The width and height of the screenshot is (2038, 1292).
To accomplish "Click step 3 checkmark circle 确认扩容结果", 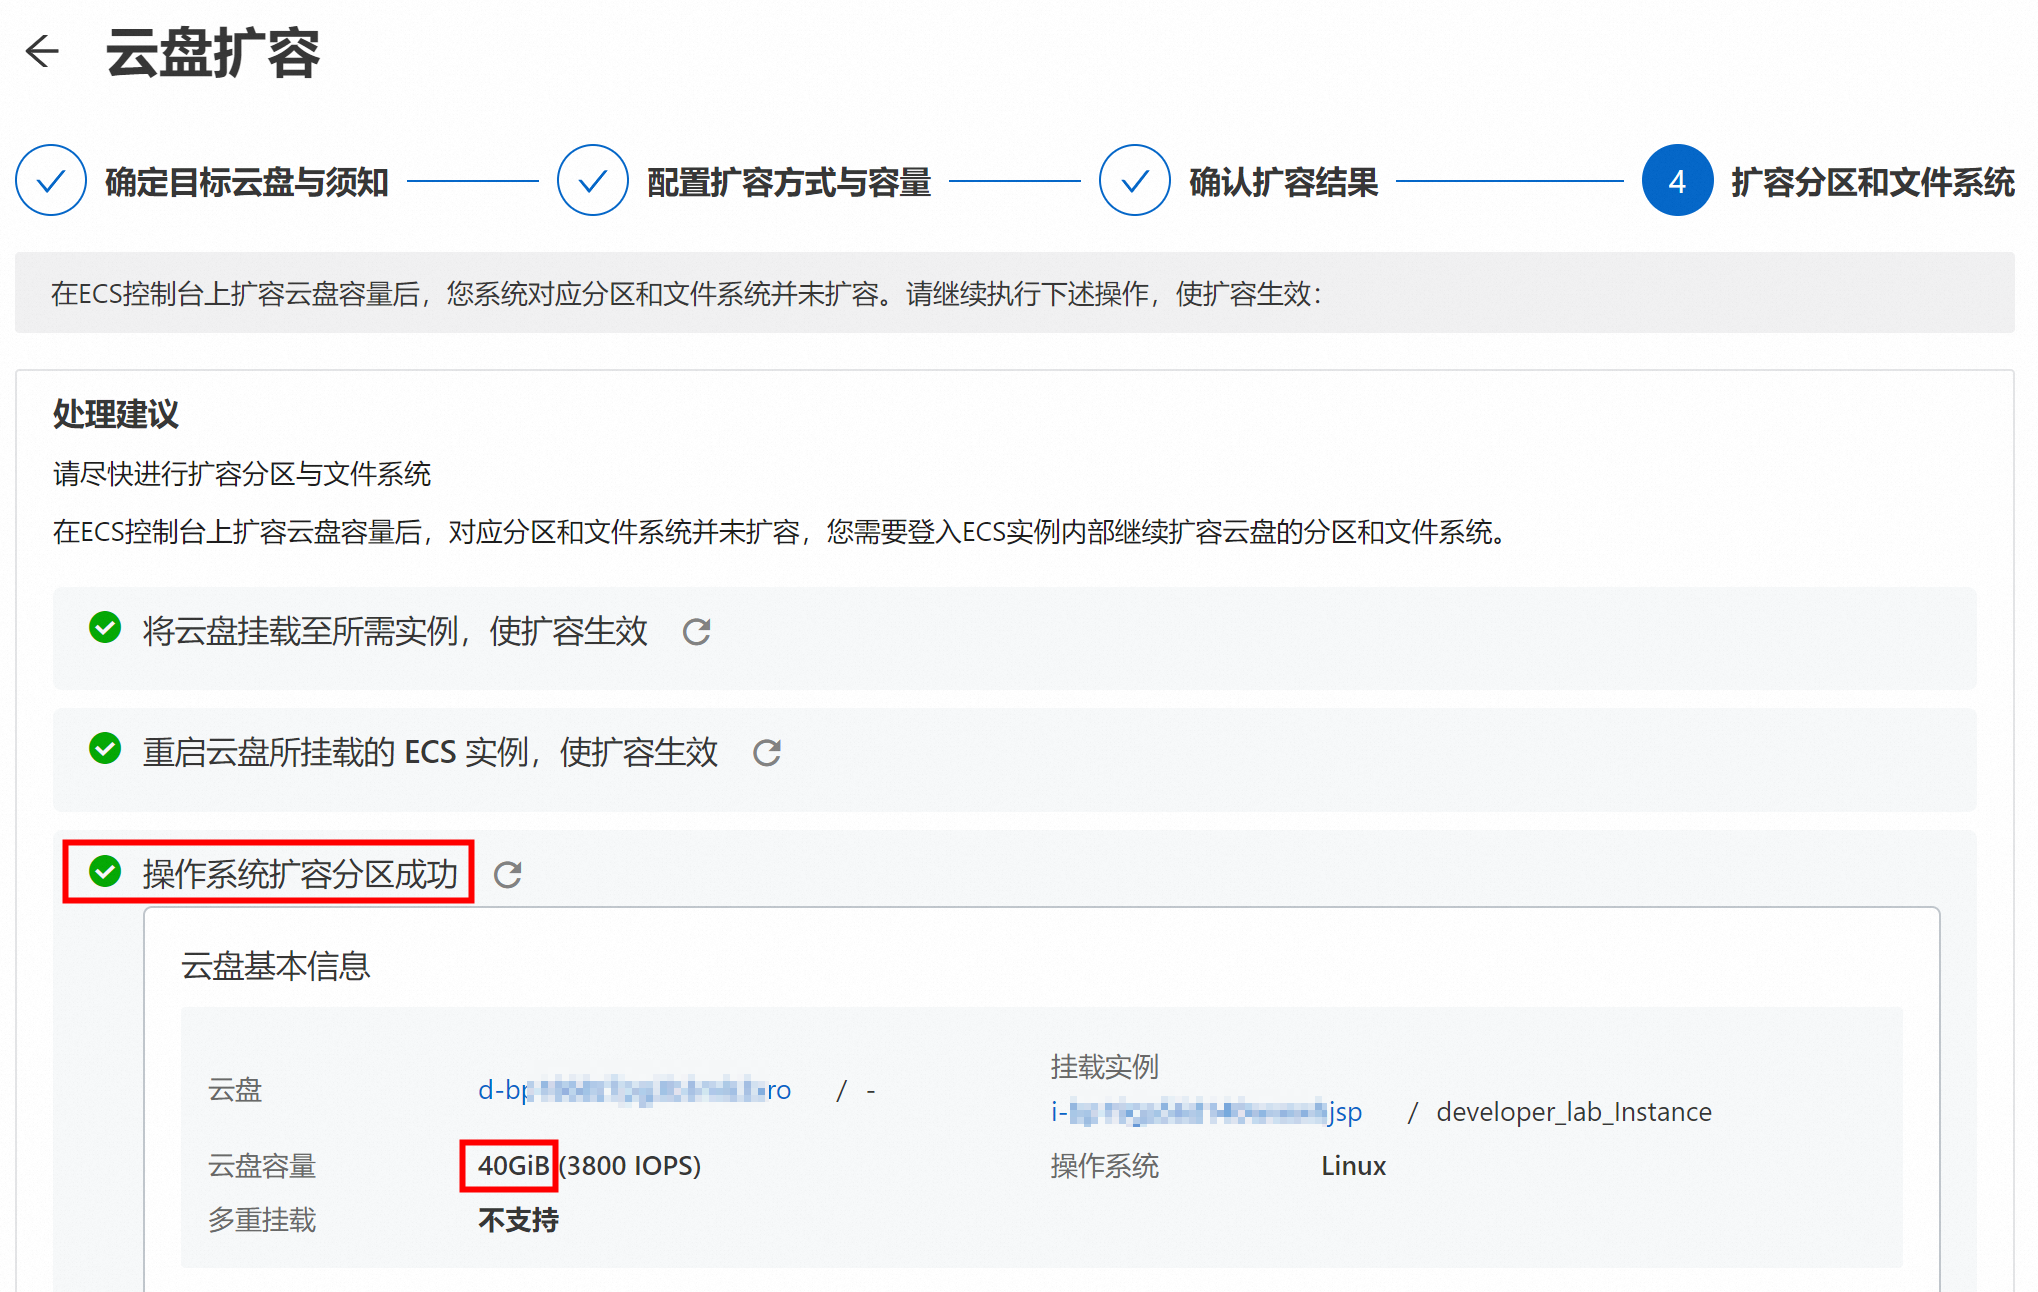I will (x=1134, y=181).
